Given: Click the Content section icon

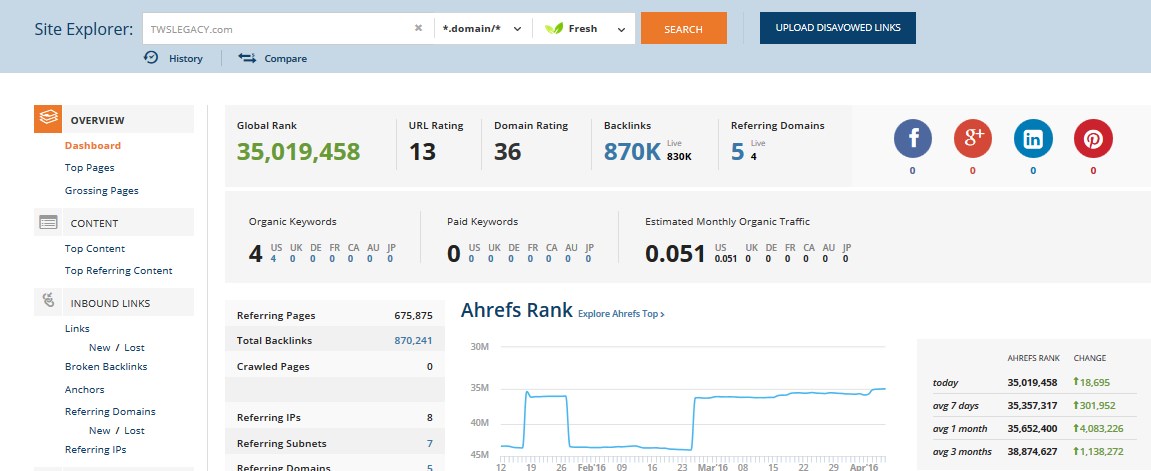Looking at the screenshot, I should pos(48,223).
